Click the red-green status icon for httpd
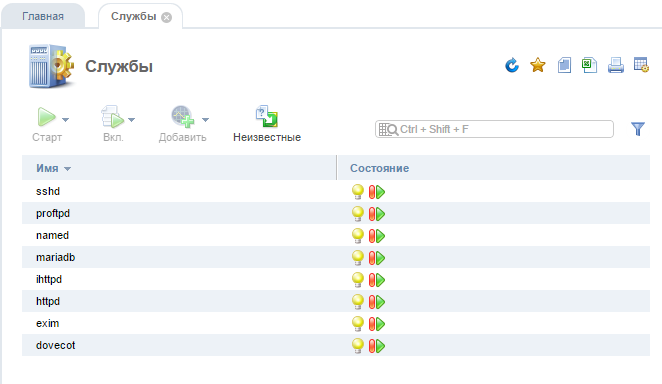 377,302
